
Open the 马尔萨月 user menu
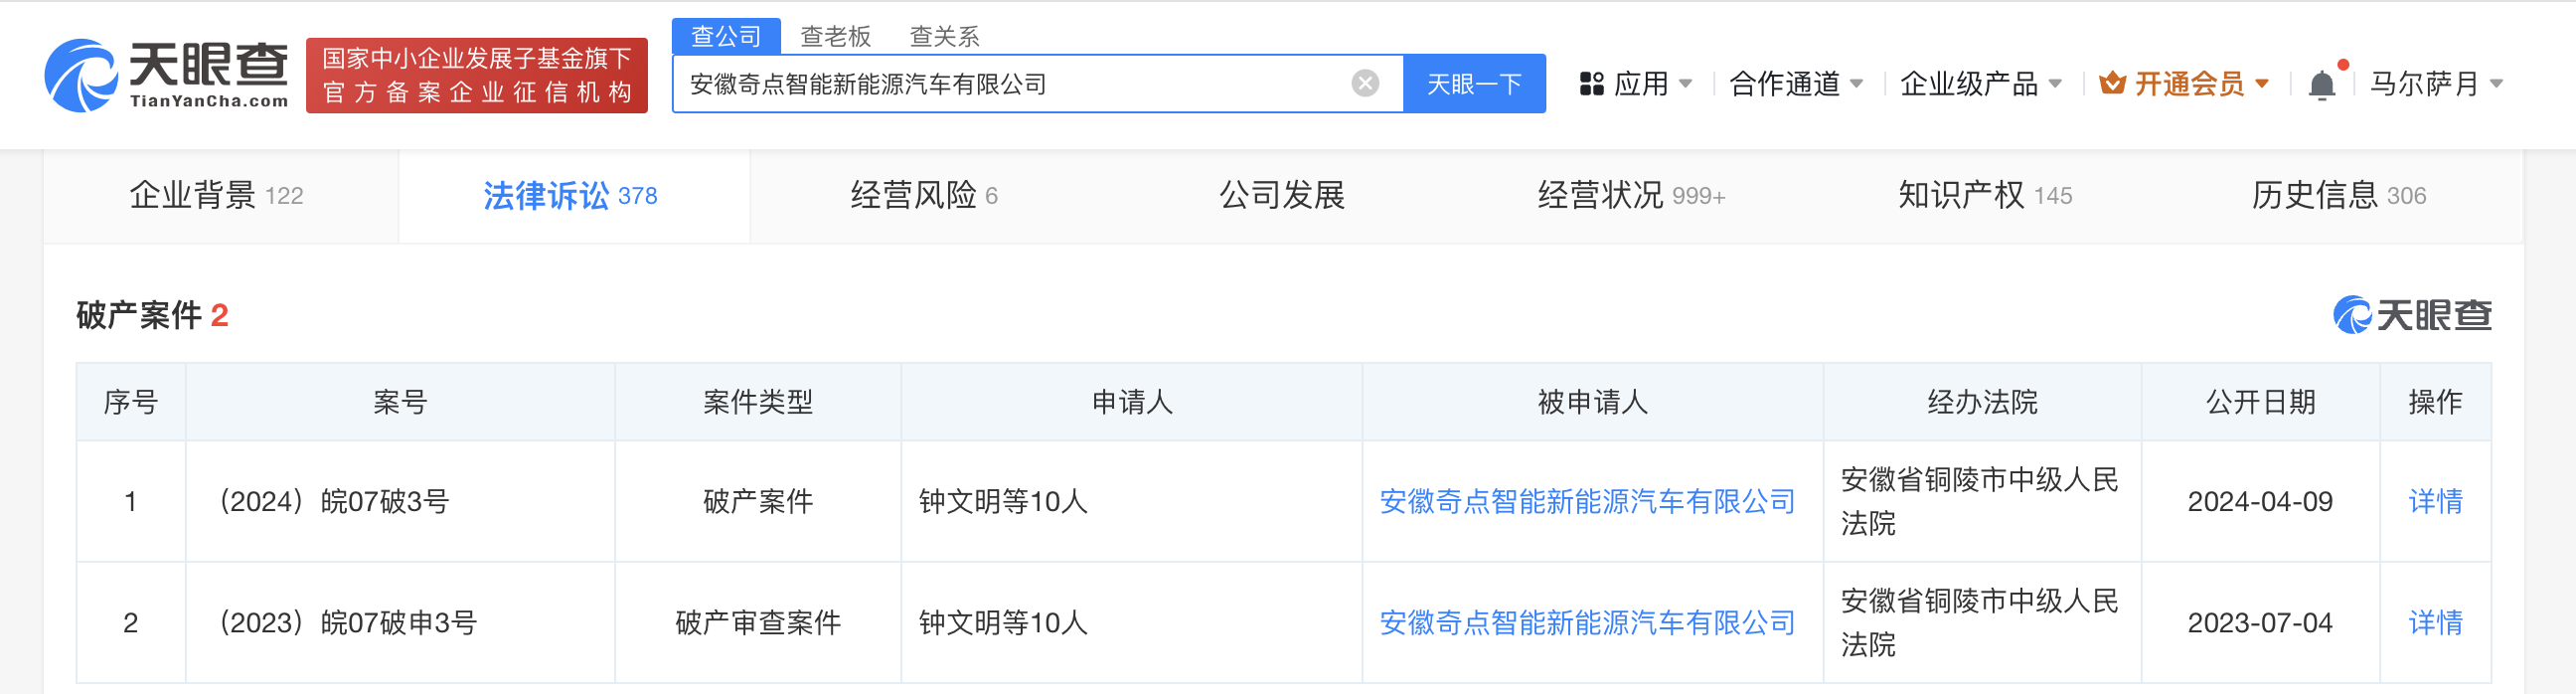point(2435,84)
